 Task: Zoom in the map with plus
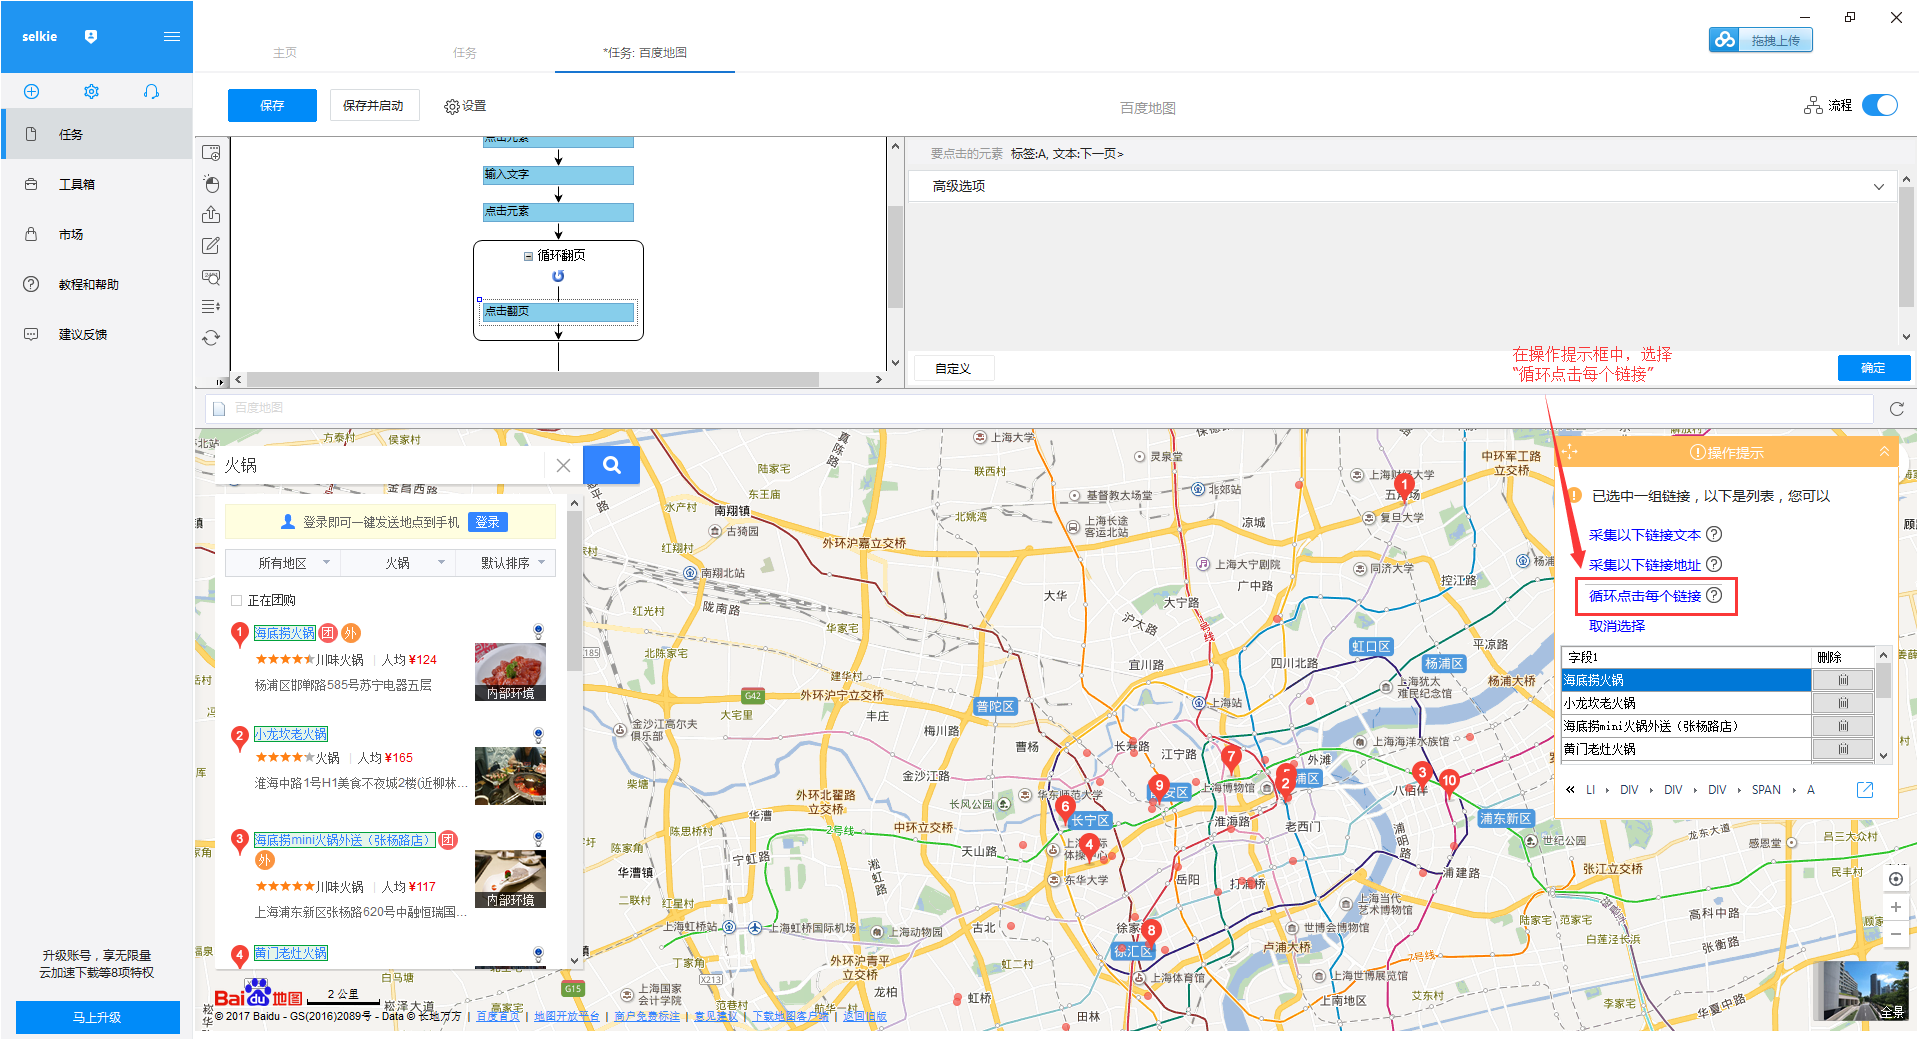click(x=1896, y=907)
